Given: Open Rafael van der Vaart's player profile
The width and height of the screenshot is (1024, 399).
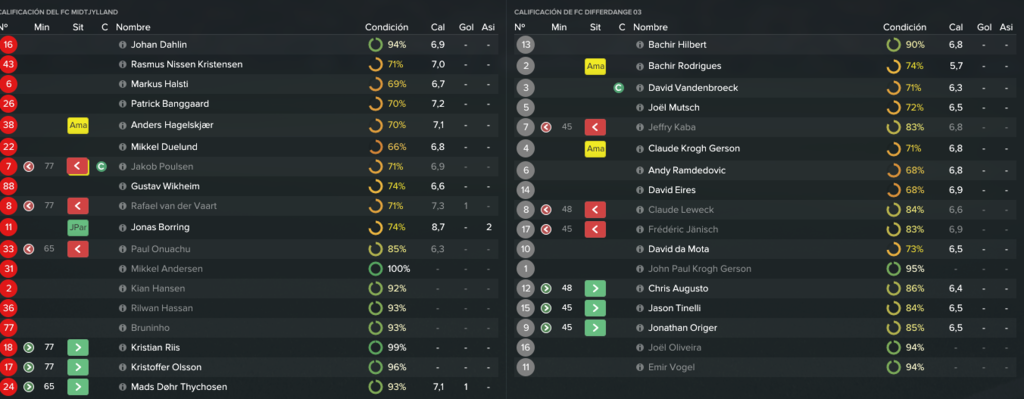Looking at the screenshot, I should (x=174, y=206).
